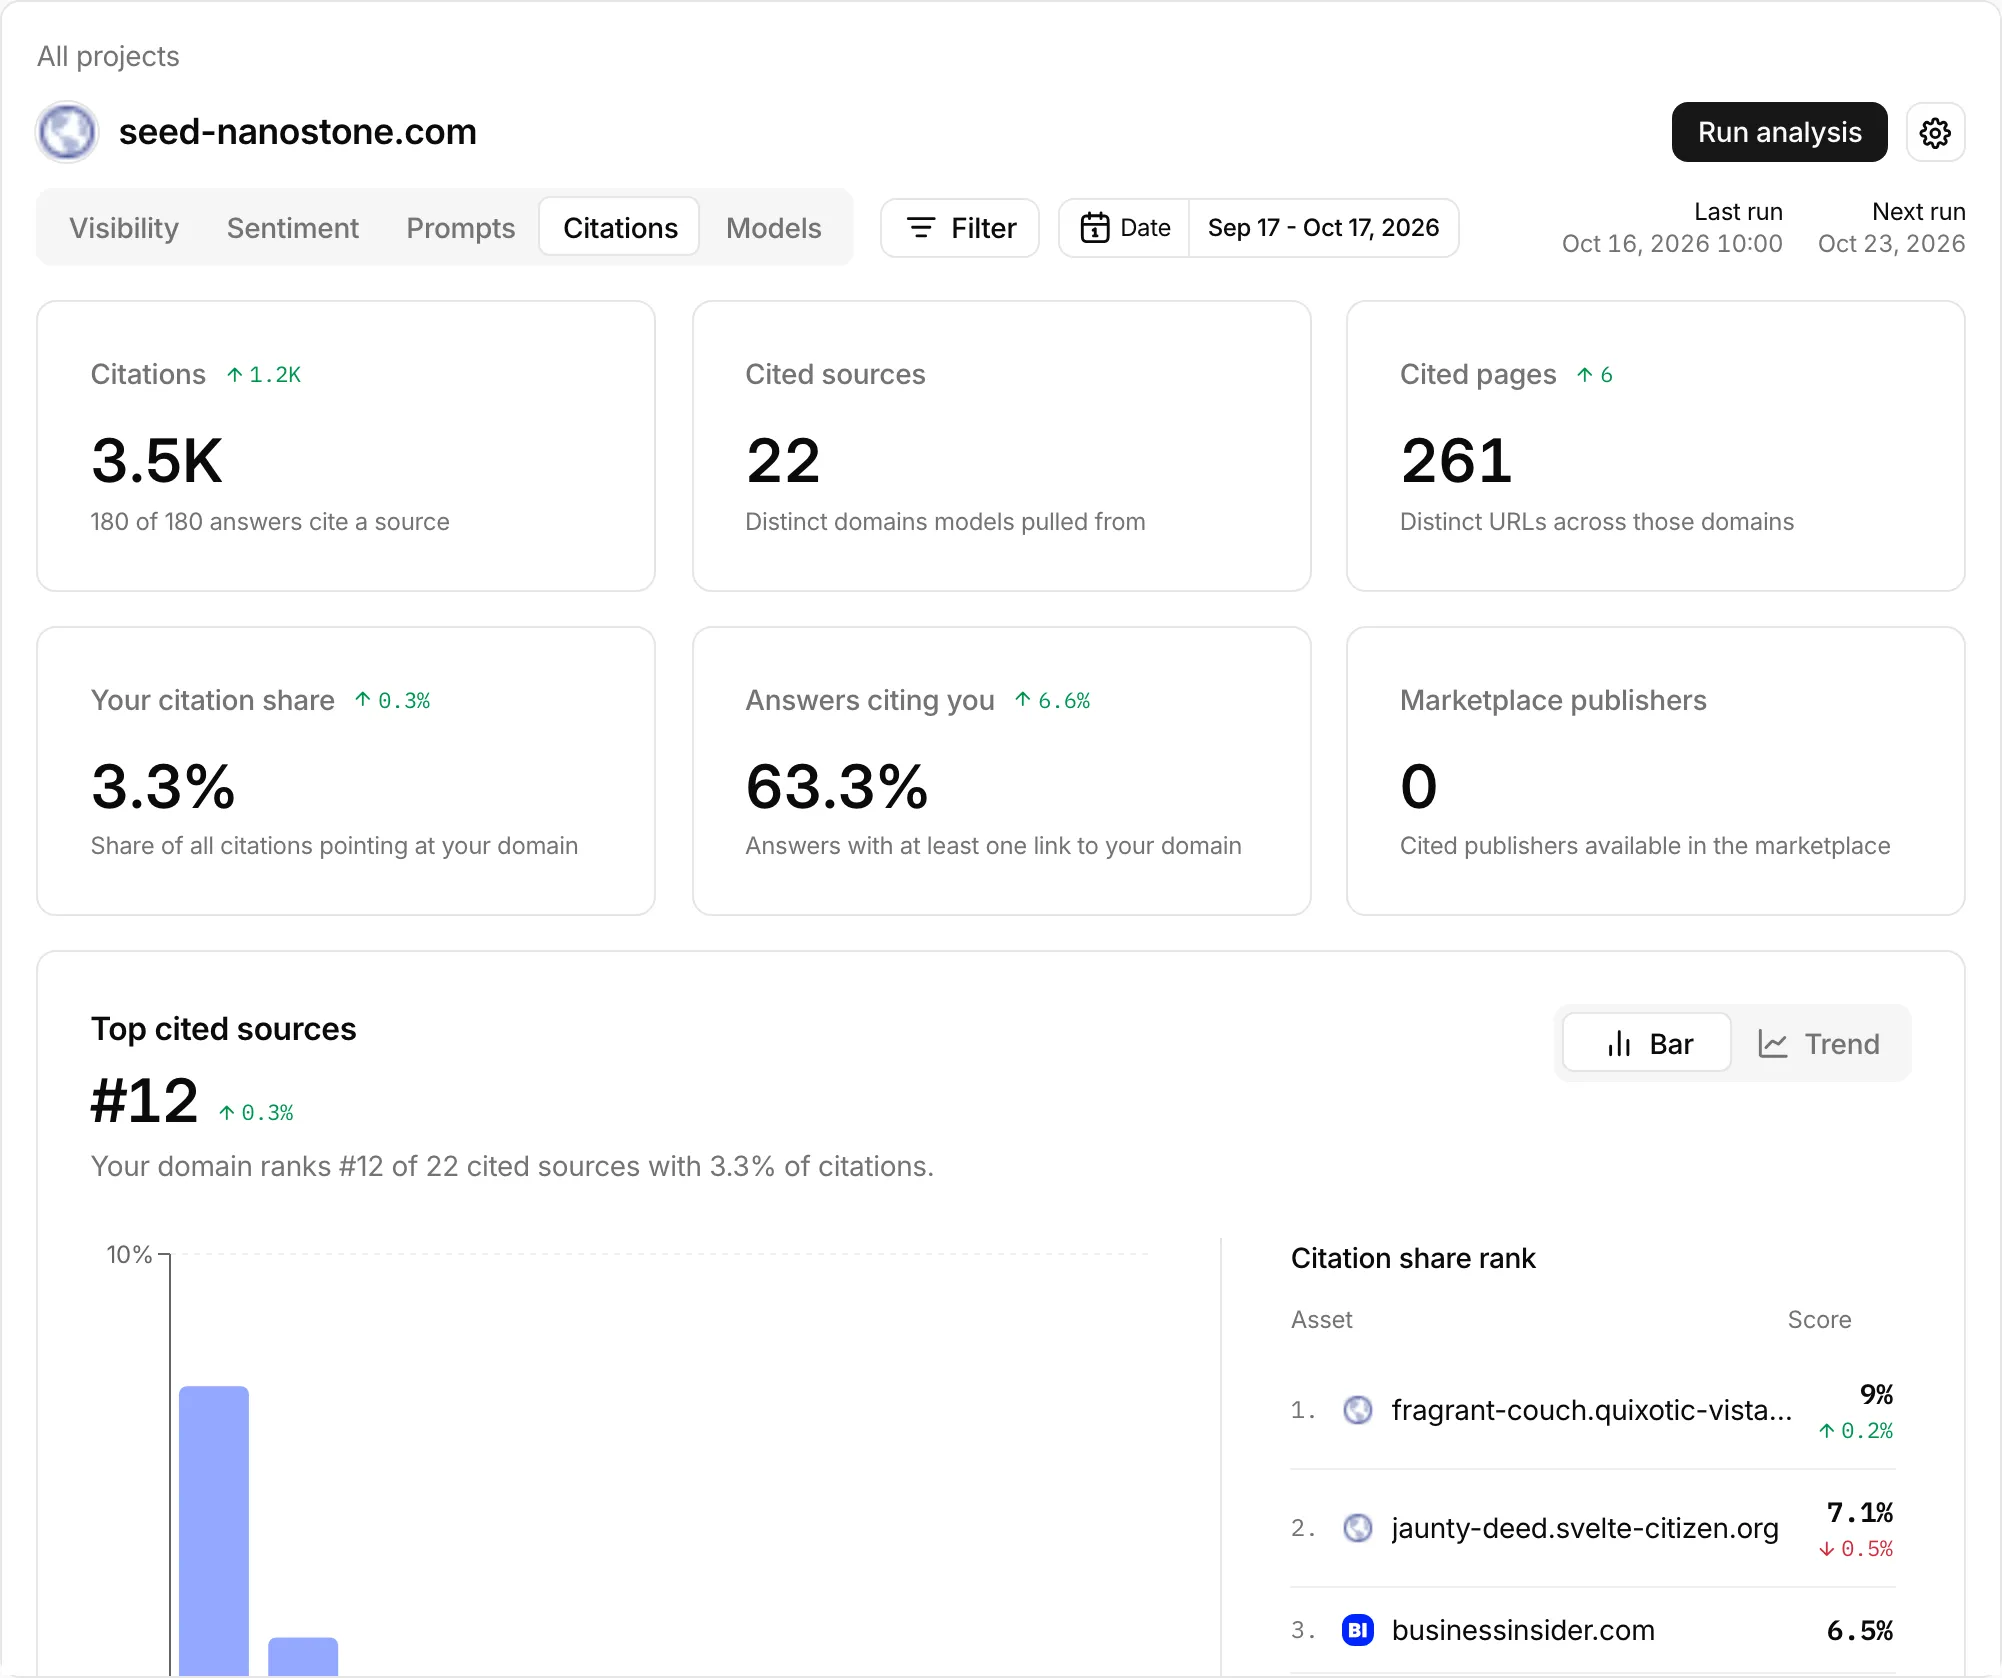The image size is (2002, 1678).
Task: Click the #12 rank heading
Action: pos(145,1101)
